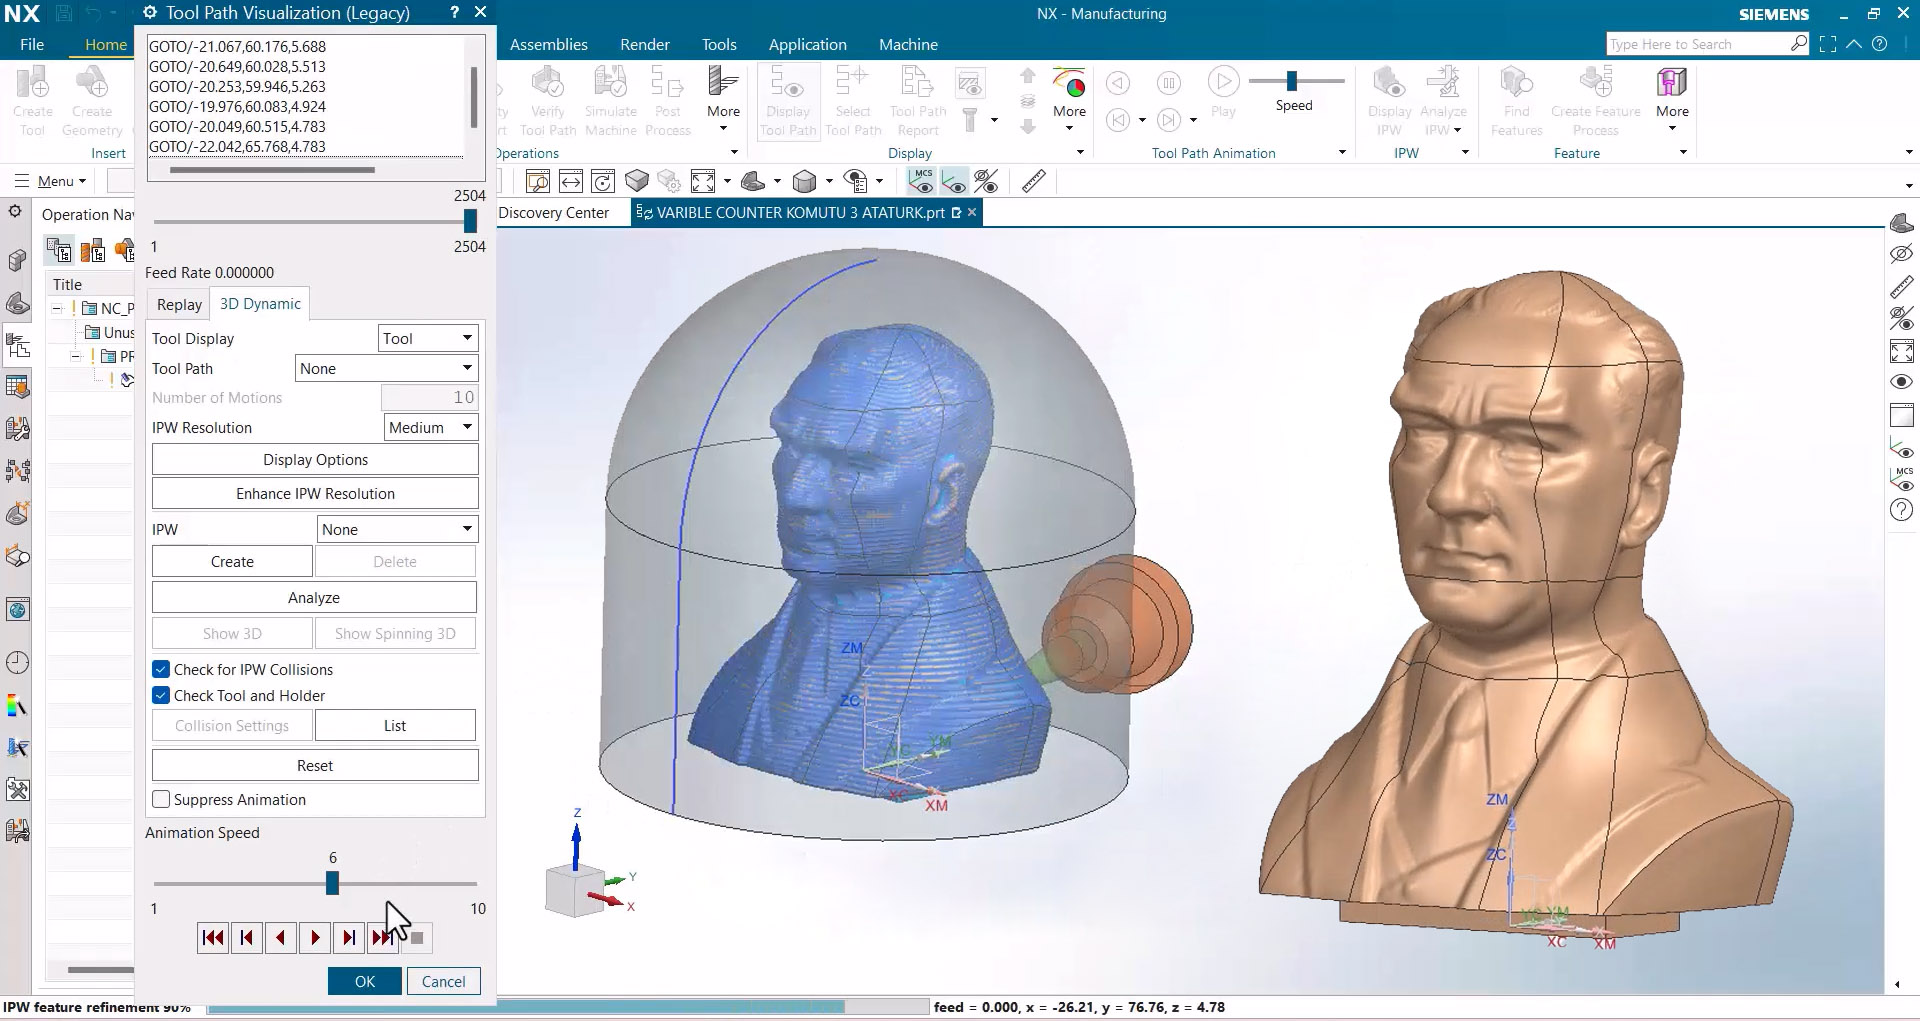
Task: Click the Show and Hide eye-slash toolbar icon
Action: point(986,181)
